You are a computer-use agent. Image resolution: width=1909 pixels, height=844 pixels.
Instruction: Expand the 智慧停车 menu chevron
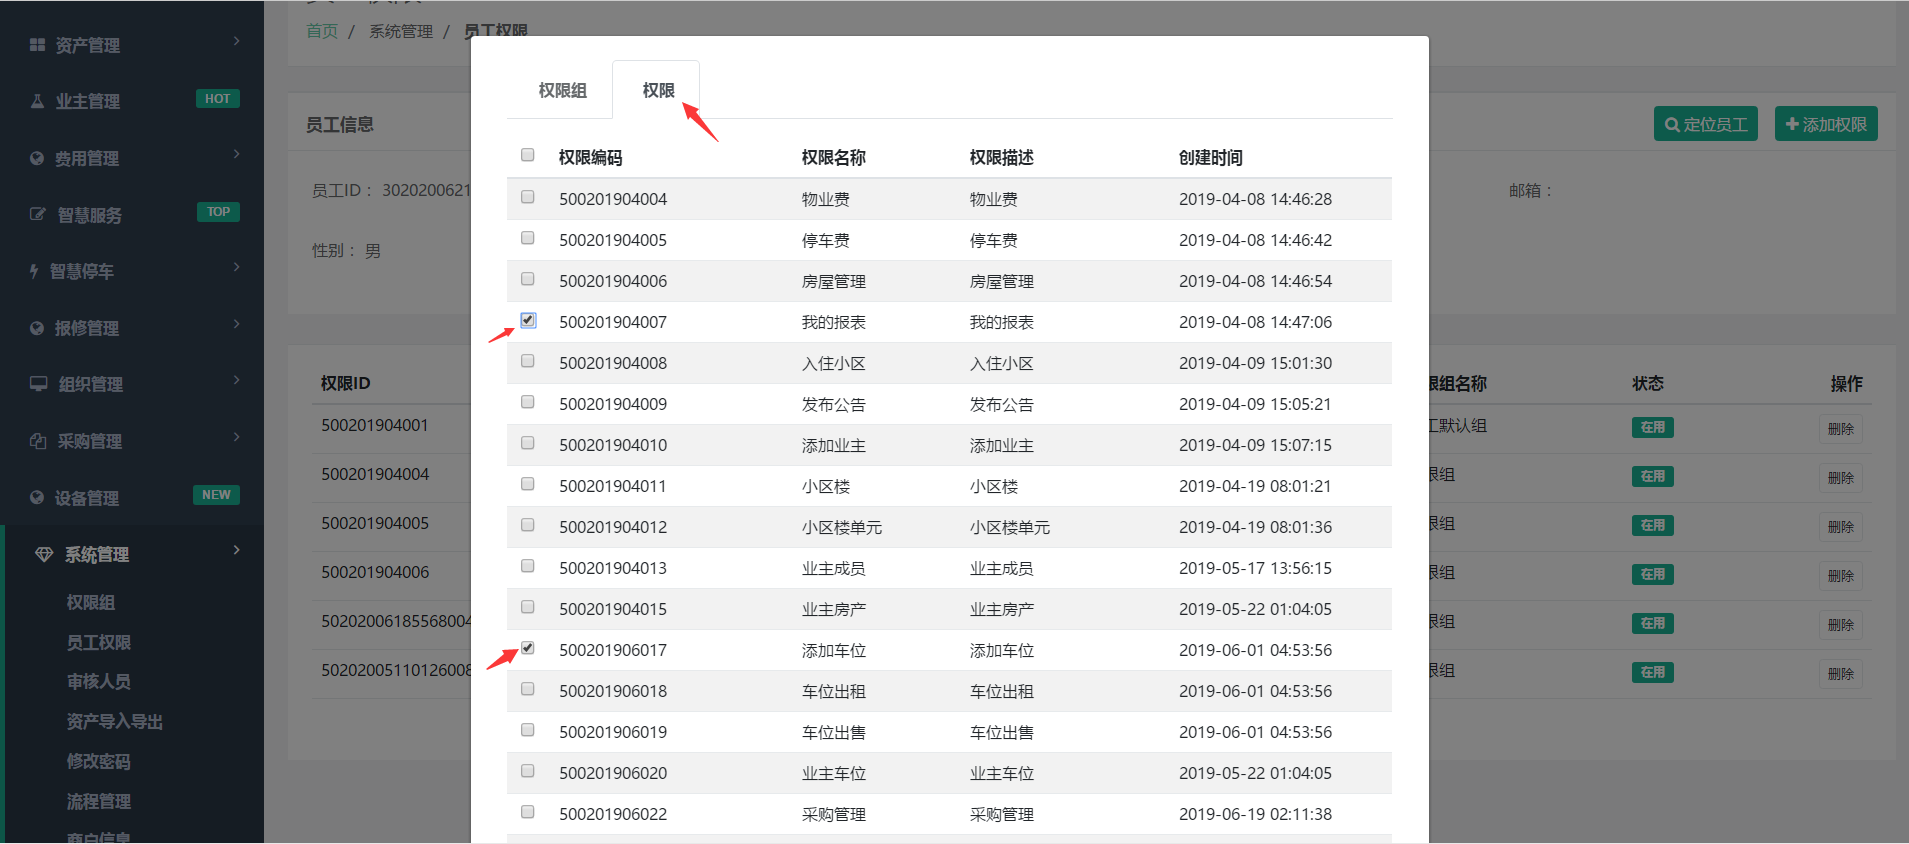point(237,267)
